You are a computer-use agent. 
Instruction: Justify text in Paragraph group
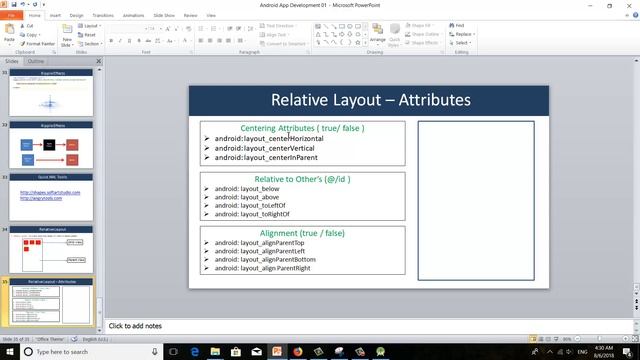pyautogui.click(x=229, y=41)
